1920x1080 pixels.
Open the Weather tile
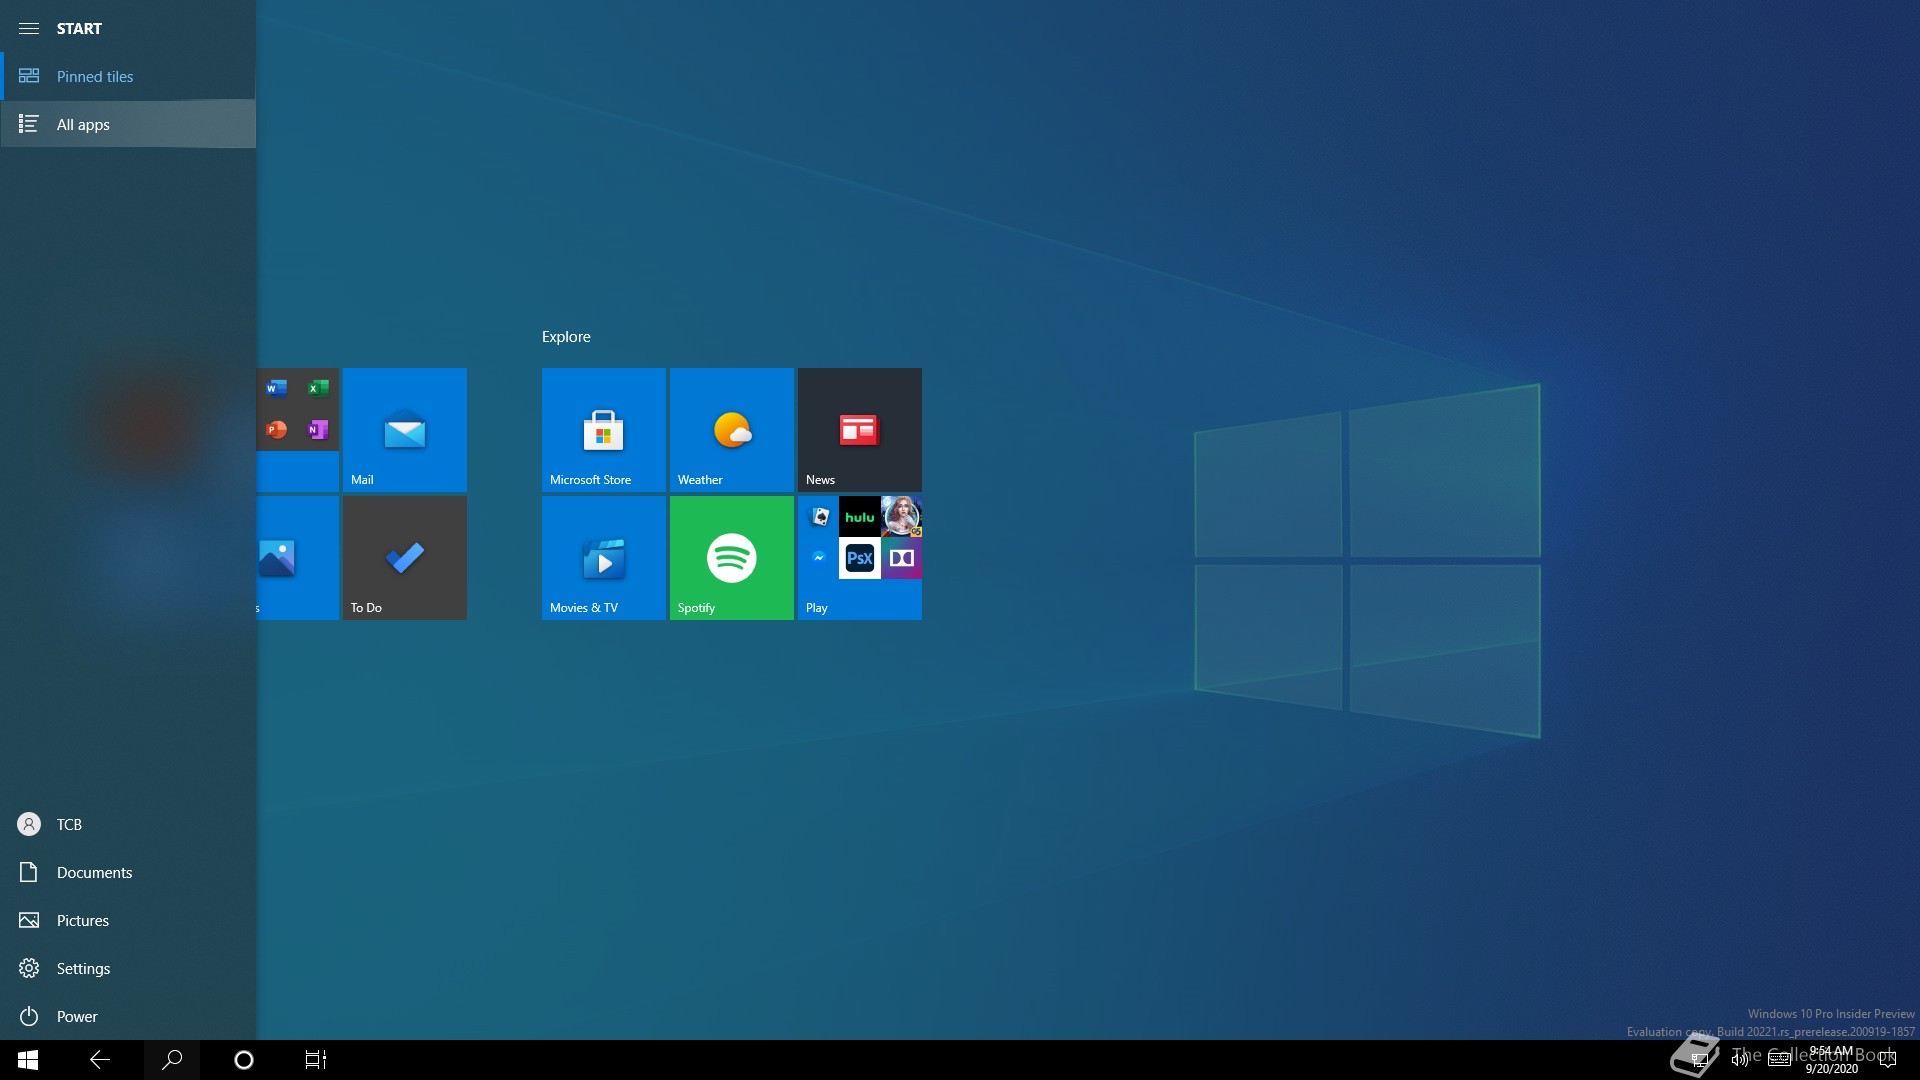(x=731, y=429)
